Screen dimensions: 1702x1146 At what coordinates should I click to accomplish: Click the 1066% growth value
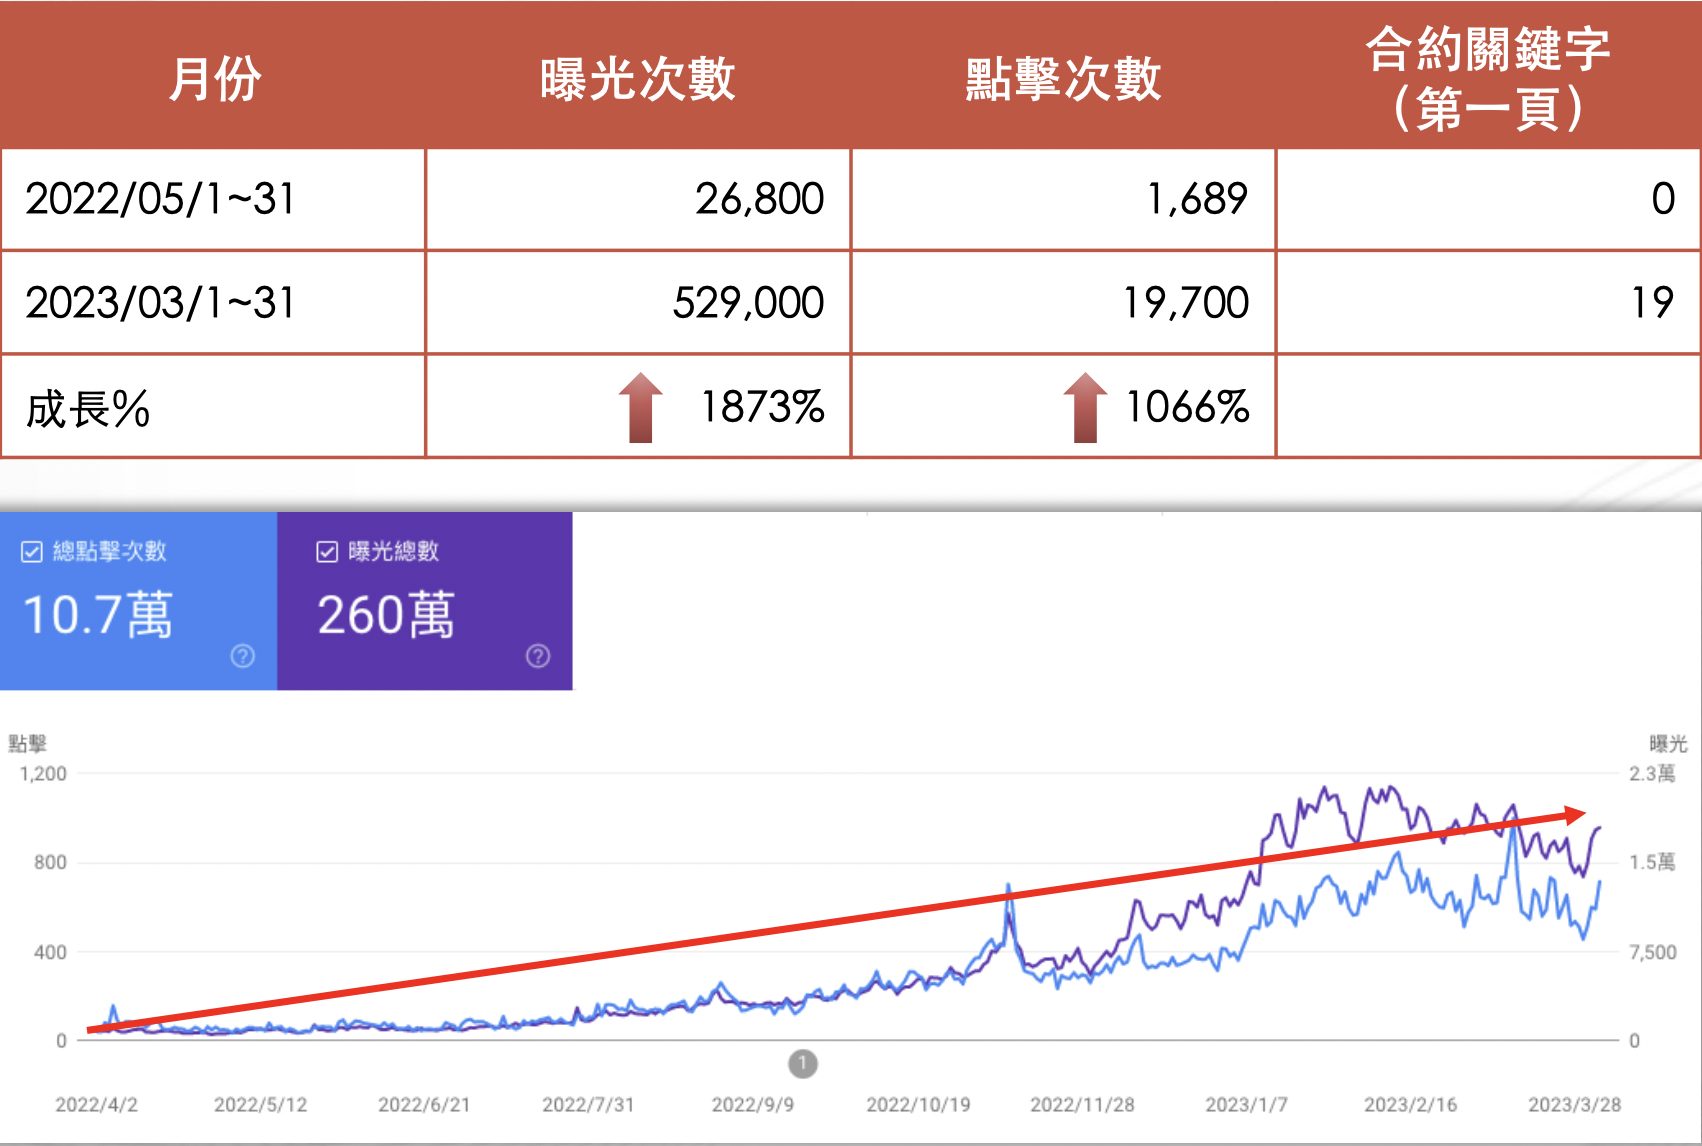pyautogui.click(x=1188, y=407)
